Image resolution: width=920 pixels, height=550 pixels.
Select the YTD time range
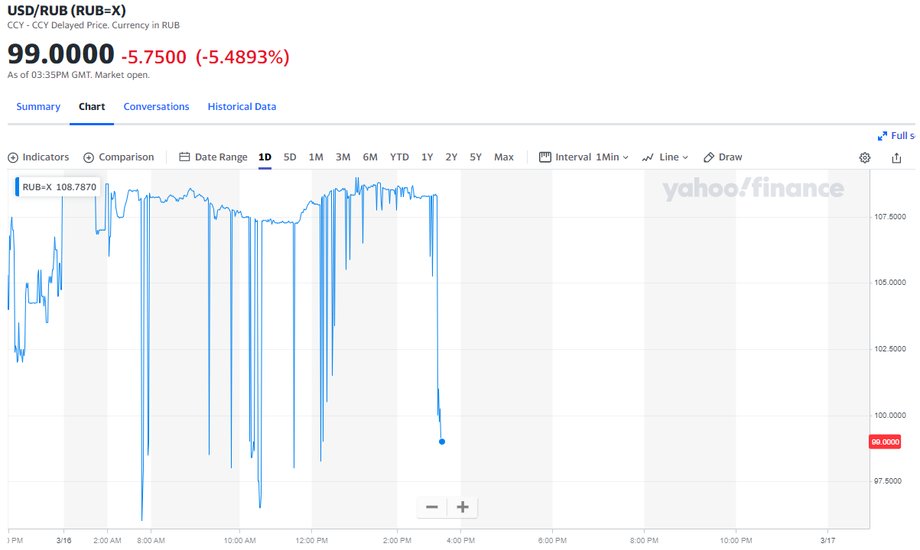[399, 157]
